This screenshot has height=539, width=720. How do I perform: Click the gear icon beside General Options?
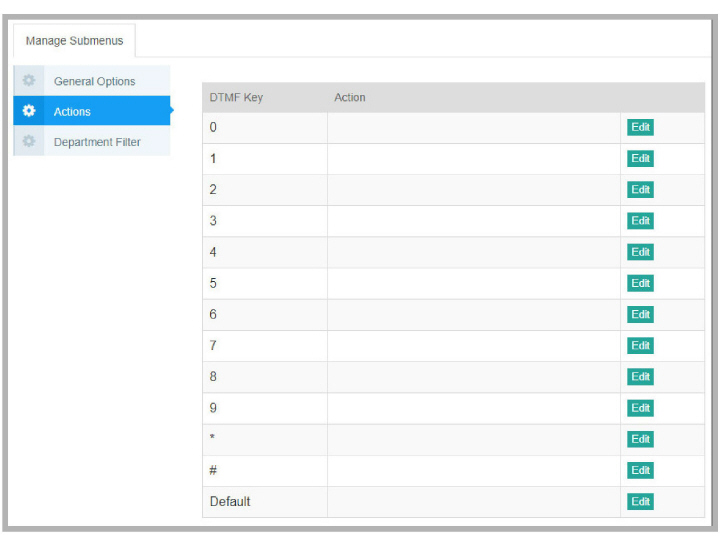pyautogui.click(x=29, y=81)
